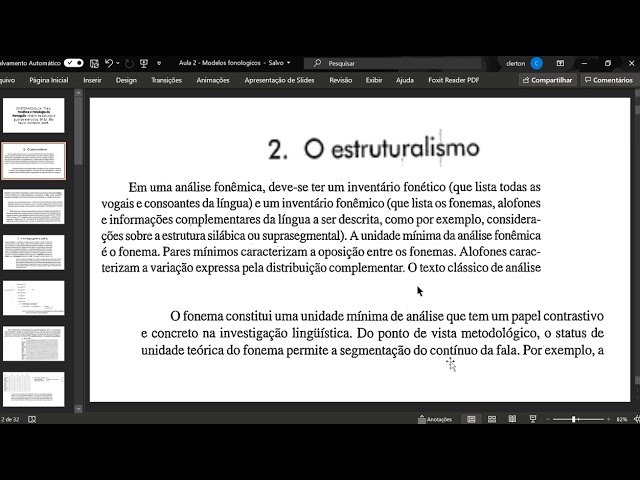
Task: Select slide 7 thumbnail
Action: [33, 390]
